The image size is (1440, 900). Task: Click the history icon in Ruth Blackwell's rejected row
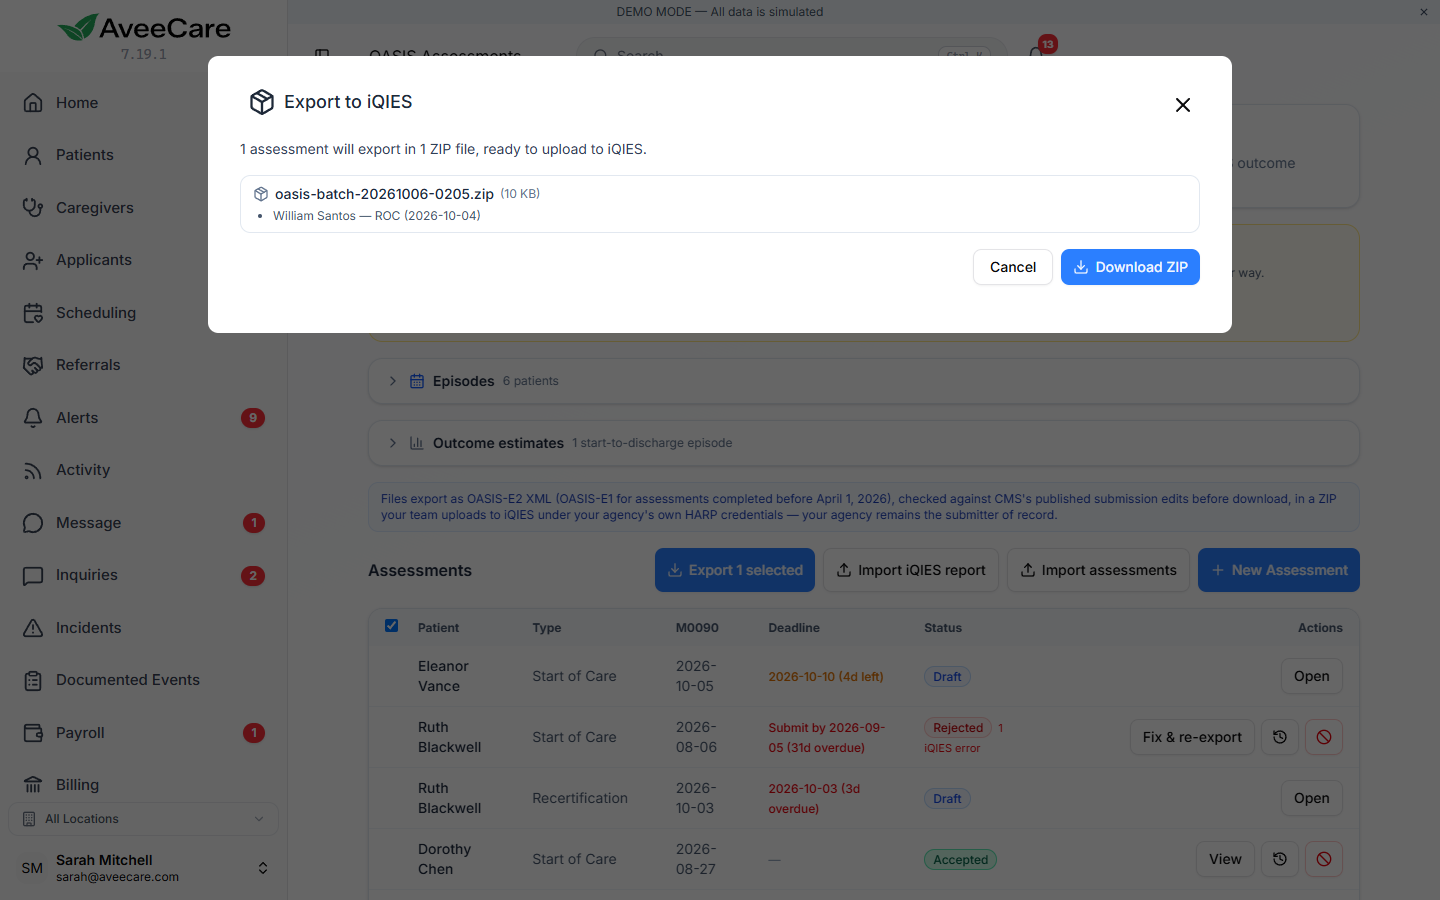click(x=1280, y=737)
